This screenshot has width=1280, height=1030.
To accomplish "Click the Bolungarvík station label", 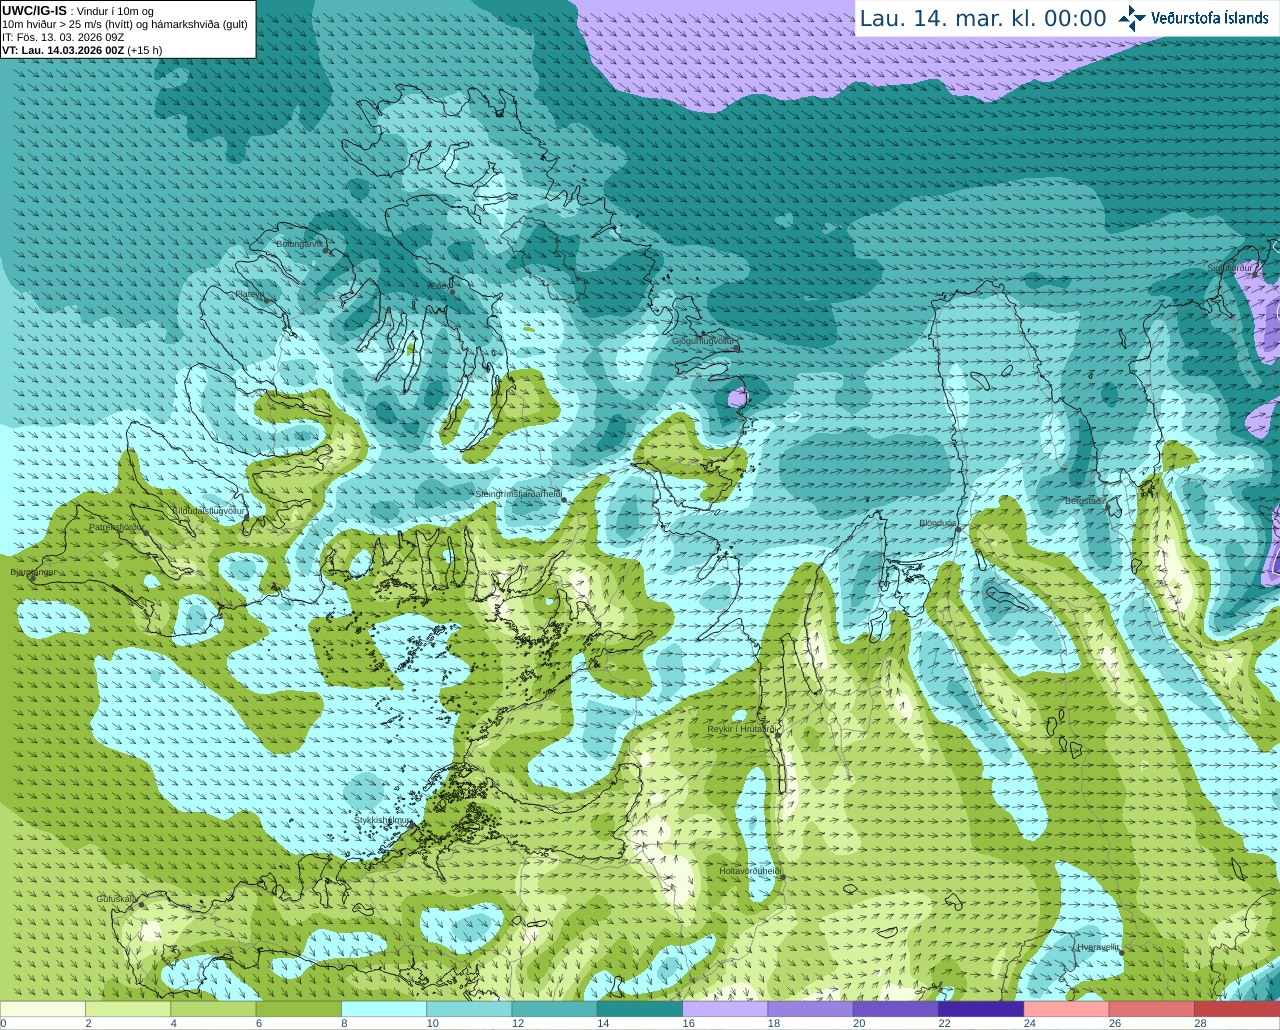I will [298, 244].
